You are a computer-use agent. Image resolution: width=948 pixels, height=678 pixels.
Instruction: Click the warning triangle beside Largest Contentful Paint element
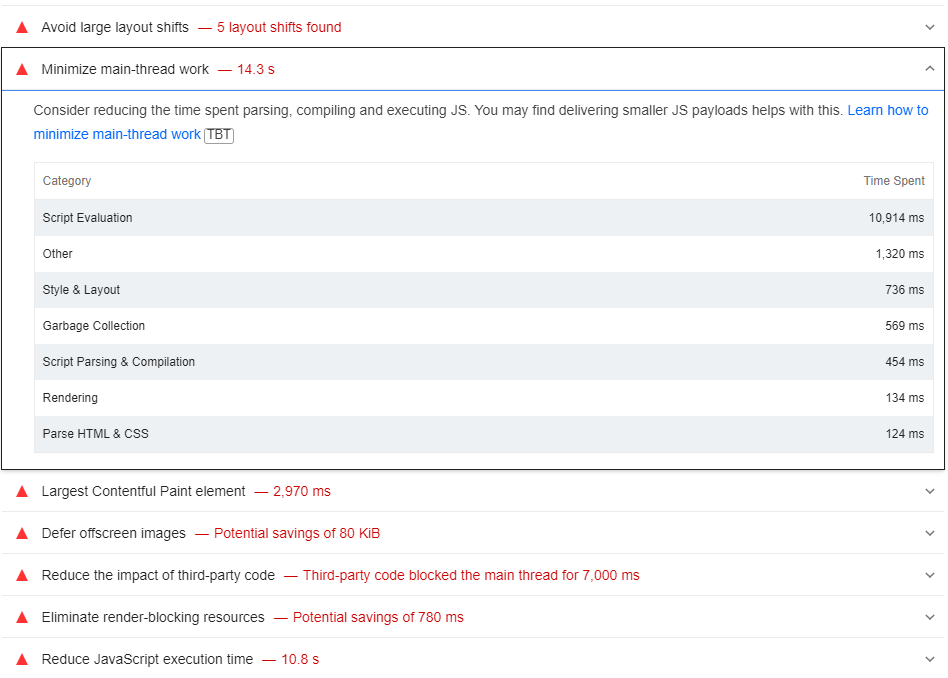pos(21,491)
